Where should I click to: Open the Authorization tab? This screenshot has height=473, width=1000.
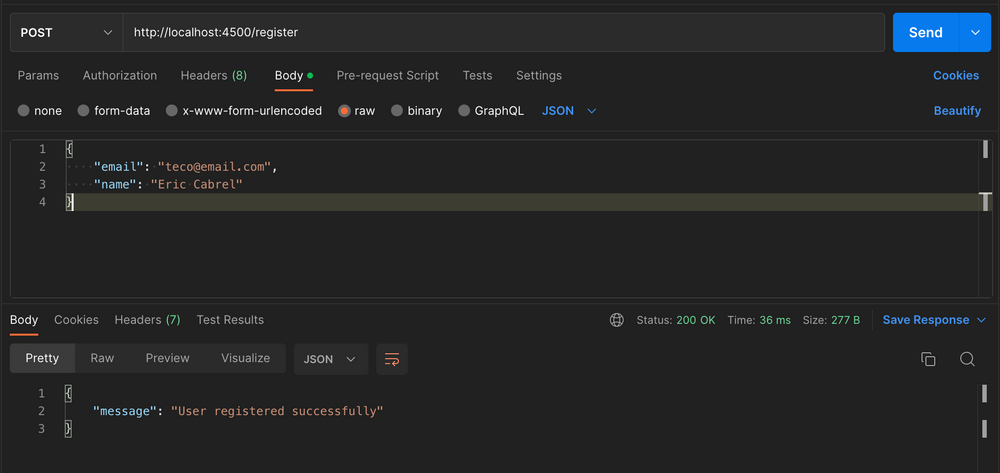coord(120,75)
